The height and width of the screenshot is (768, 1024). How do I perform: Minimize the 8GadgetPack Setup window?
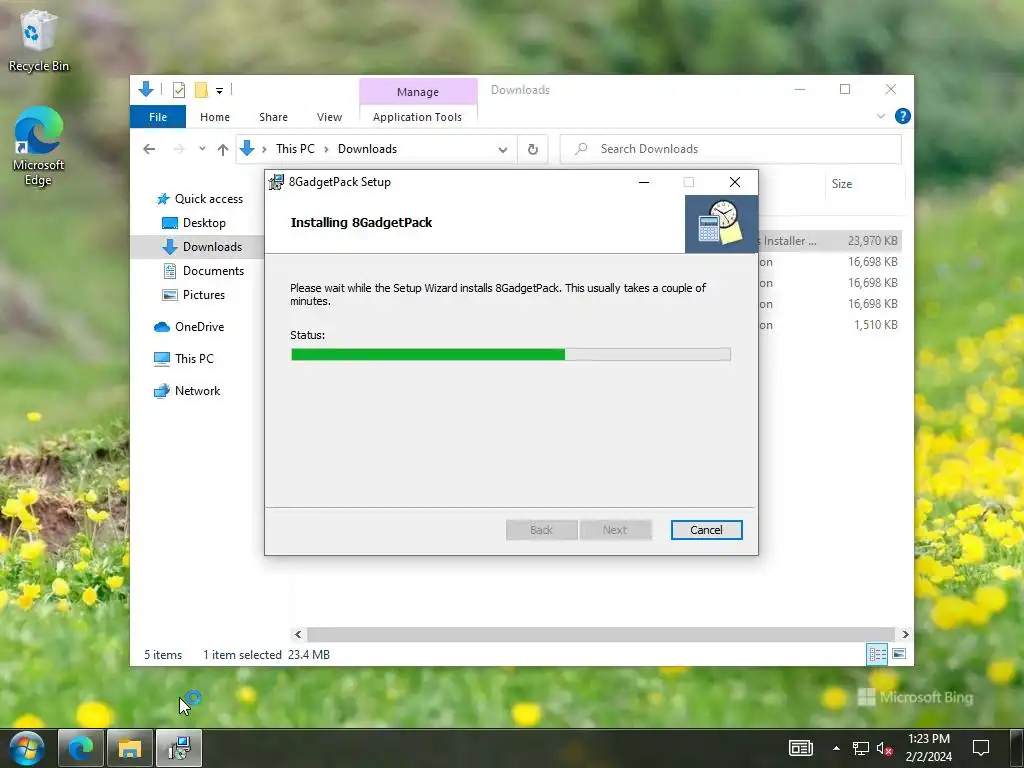click(644, 182)
